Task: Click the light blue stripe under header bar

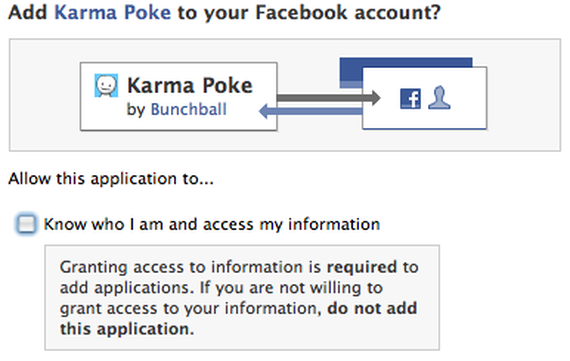Action: click(351, 85)
